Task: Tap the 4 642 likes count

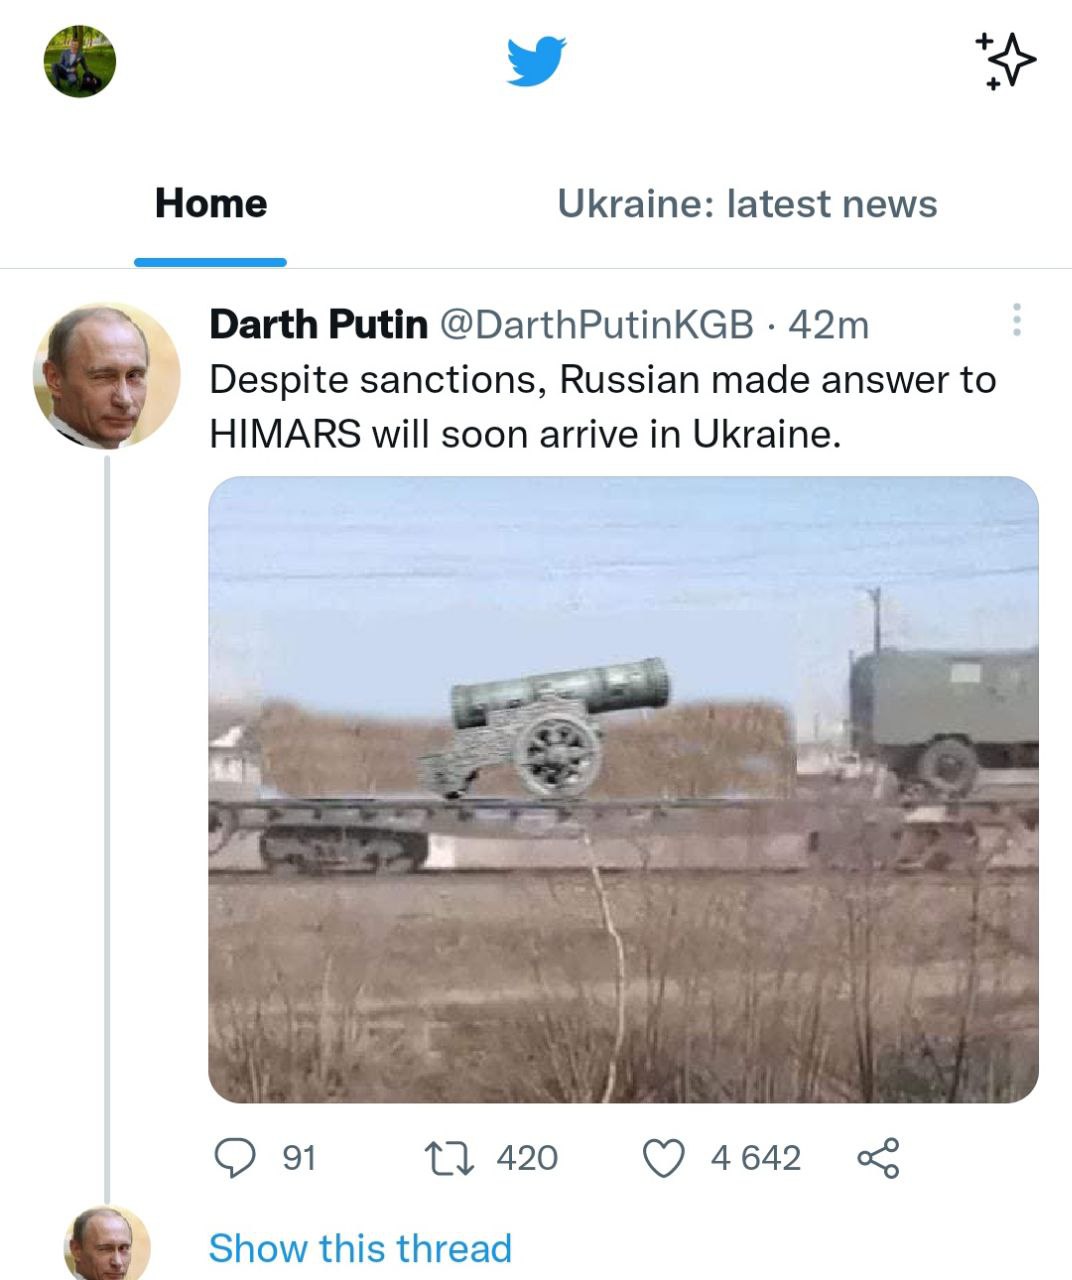Action: coord(755,1158)
